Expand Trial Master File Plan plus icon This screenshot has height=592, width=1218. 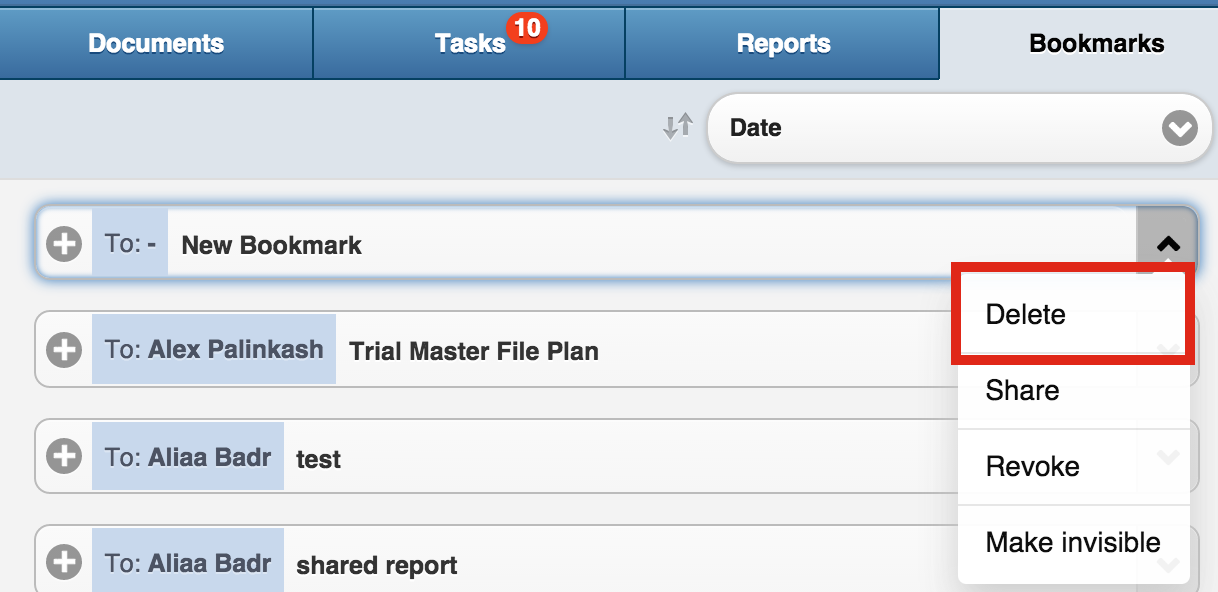[x=64, y=350]
